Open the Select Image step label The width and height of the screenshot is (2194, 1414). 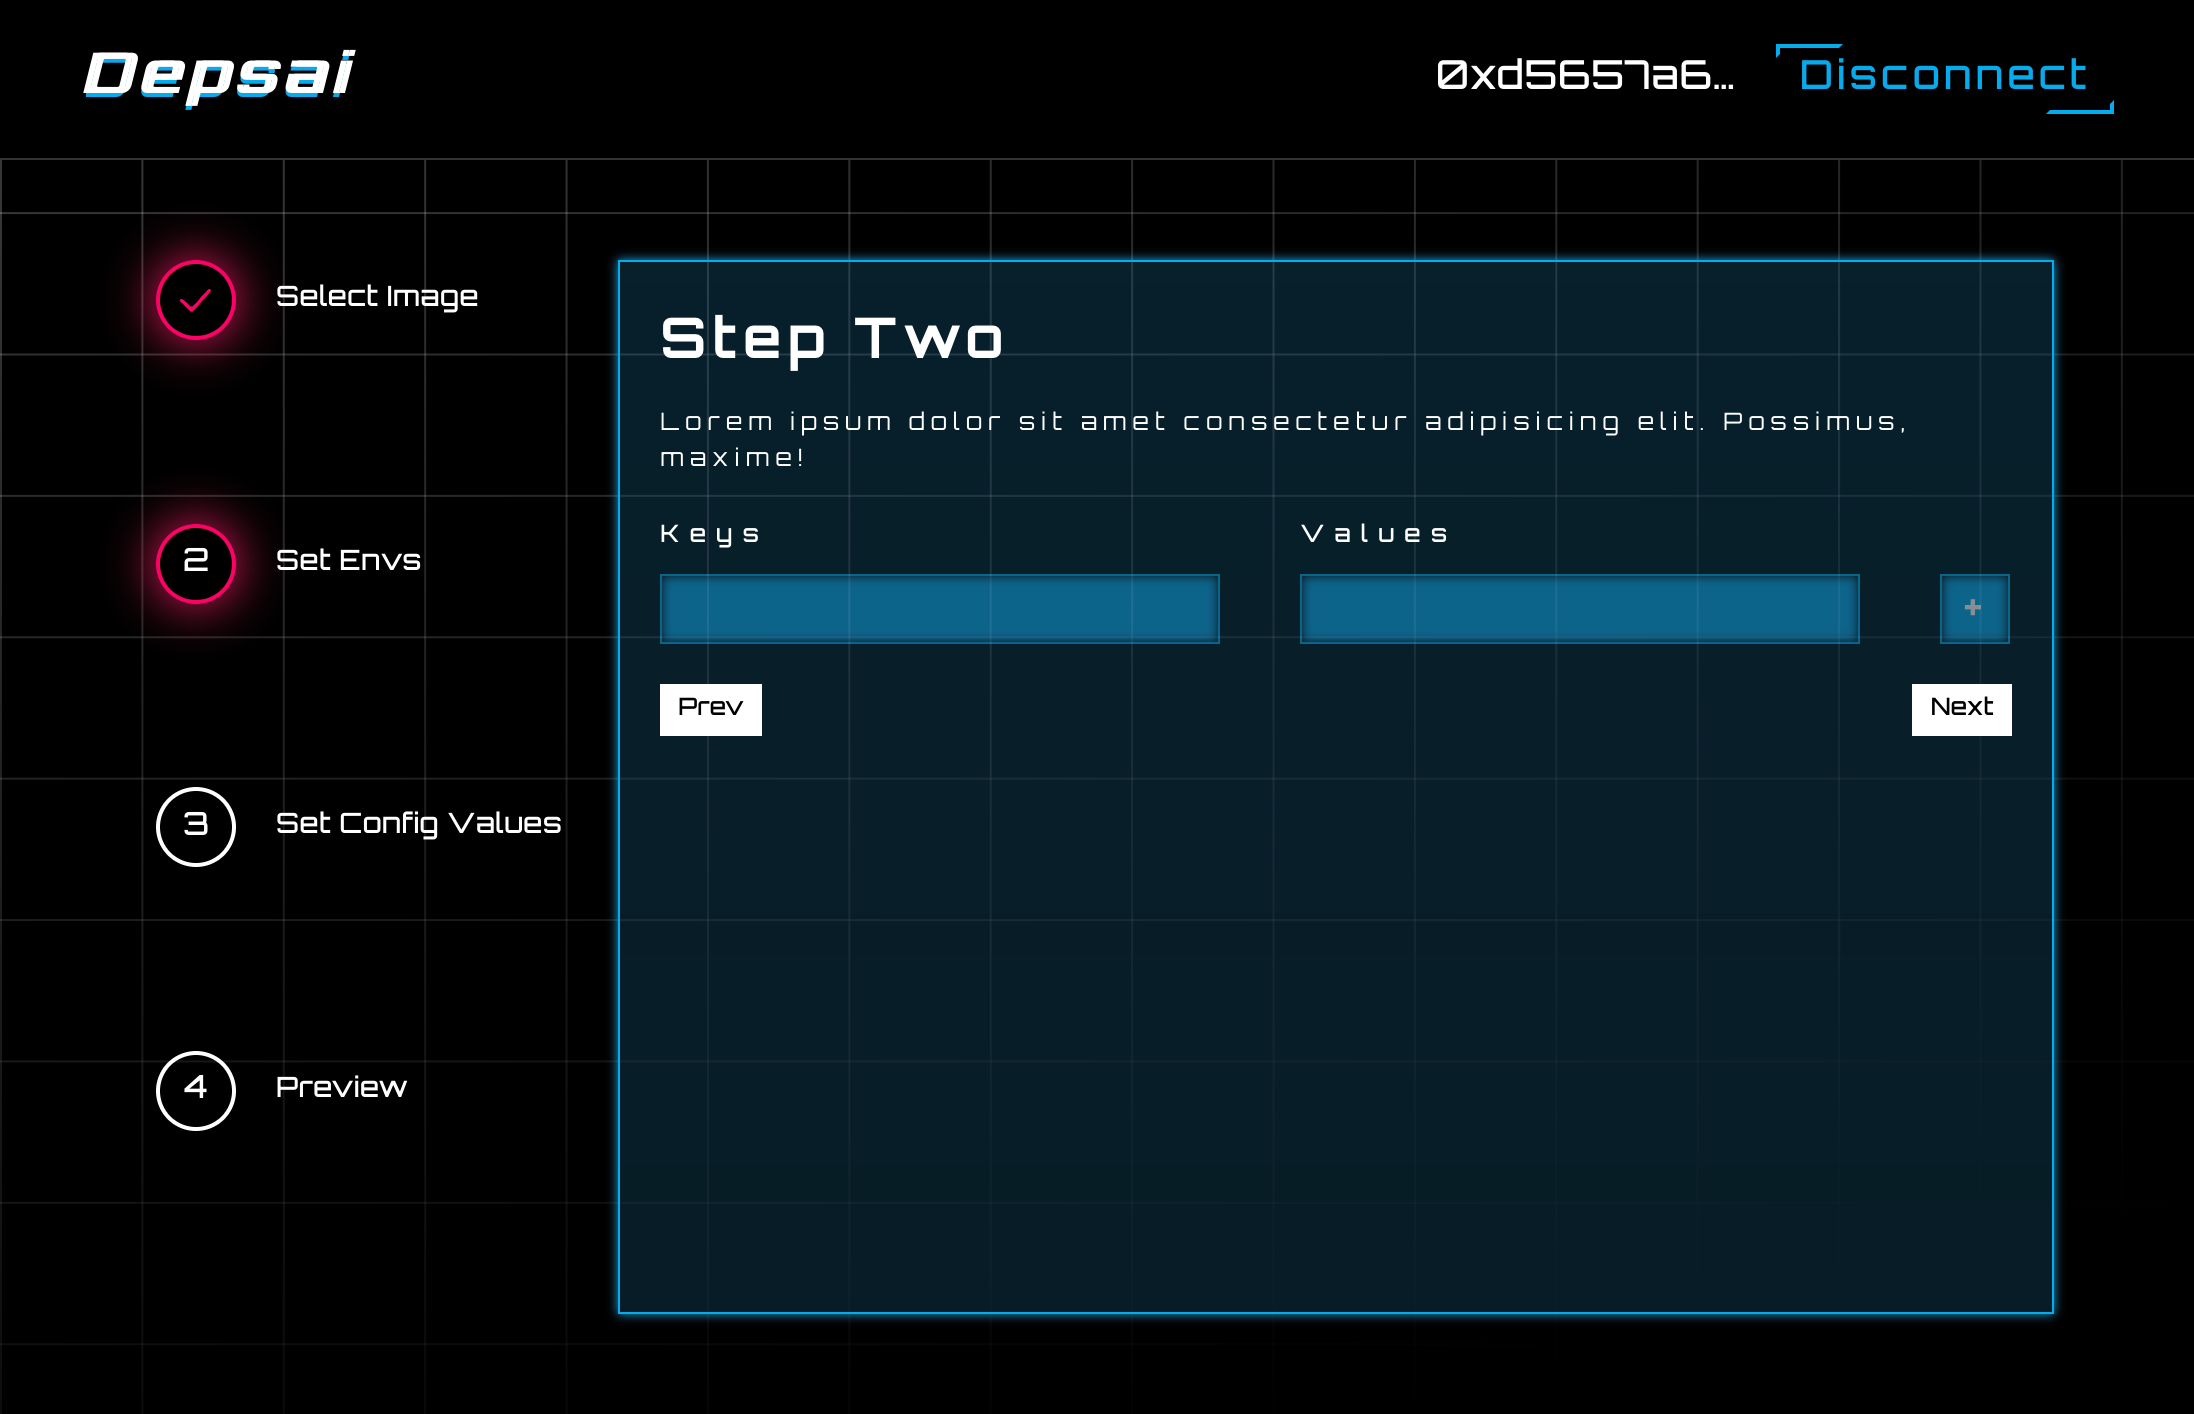[x=377, y=297]
